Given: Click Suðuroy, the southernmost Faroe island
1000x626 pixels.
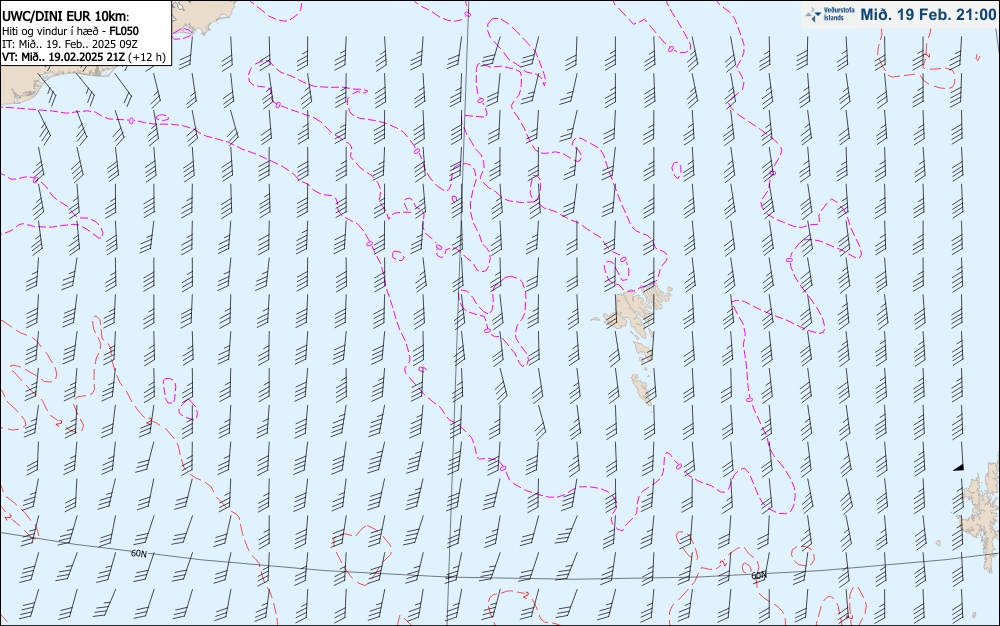Looking at the screenshot, I should pos(642,389).
